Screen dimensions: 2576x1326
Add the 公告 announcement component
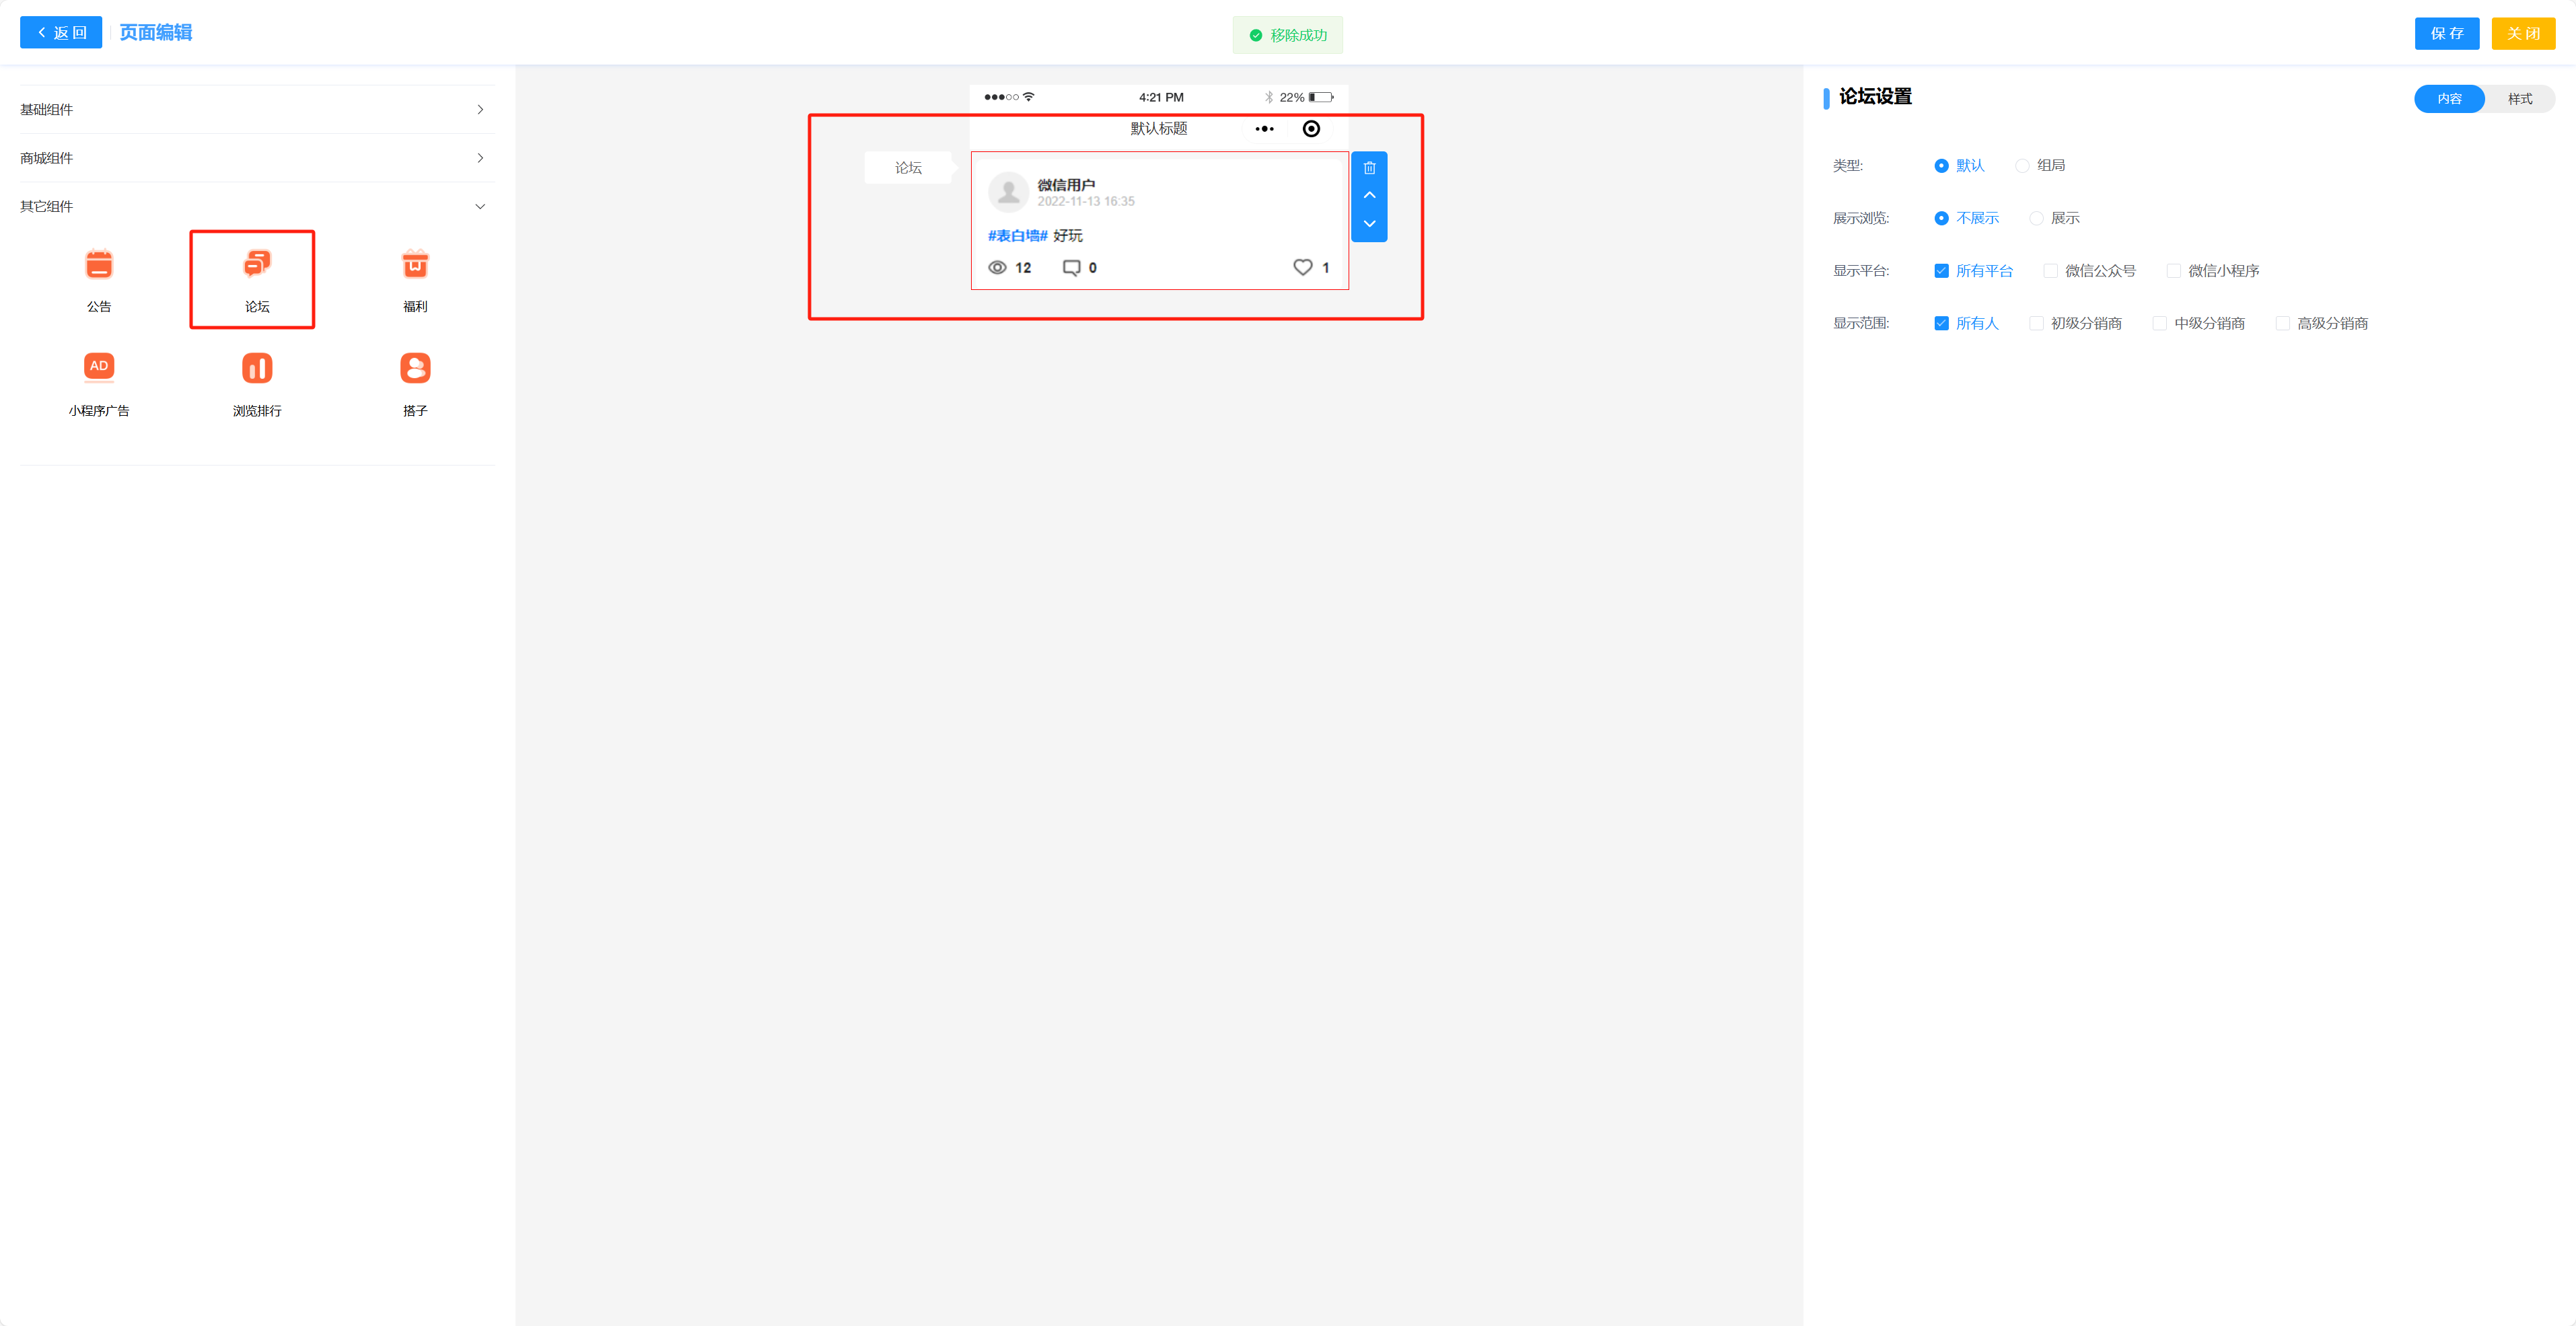coord(98,266)
